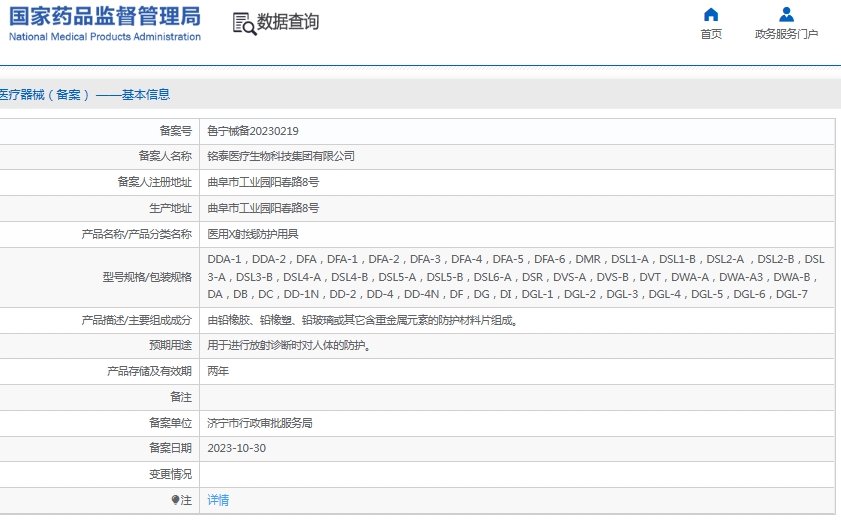This screenshot has height=520, width=841.
Task: Select the date 2023-10-30
Action: tap(237, 449)
